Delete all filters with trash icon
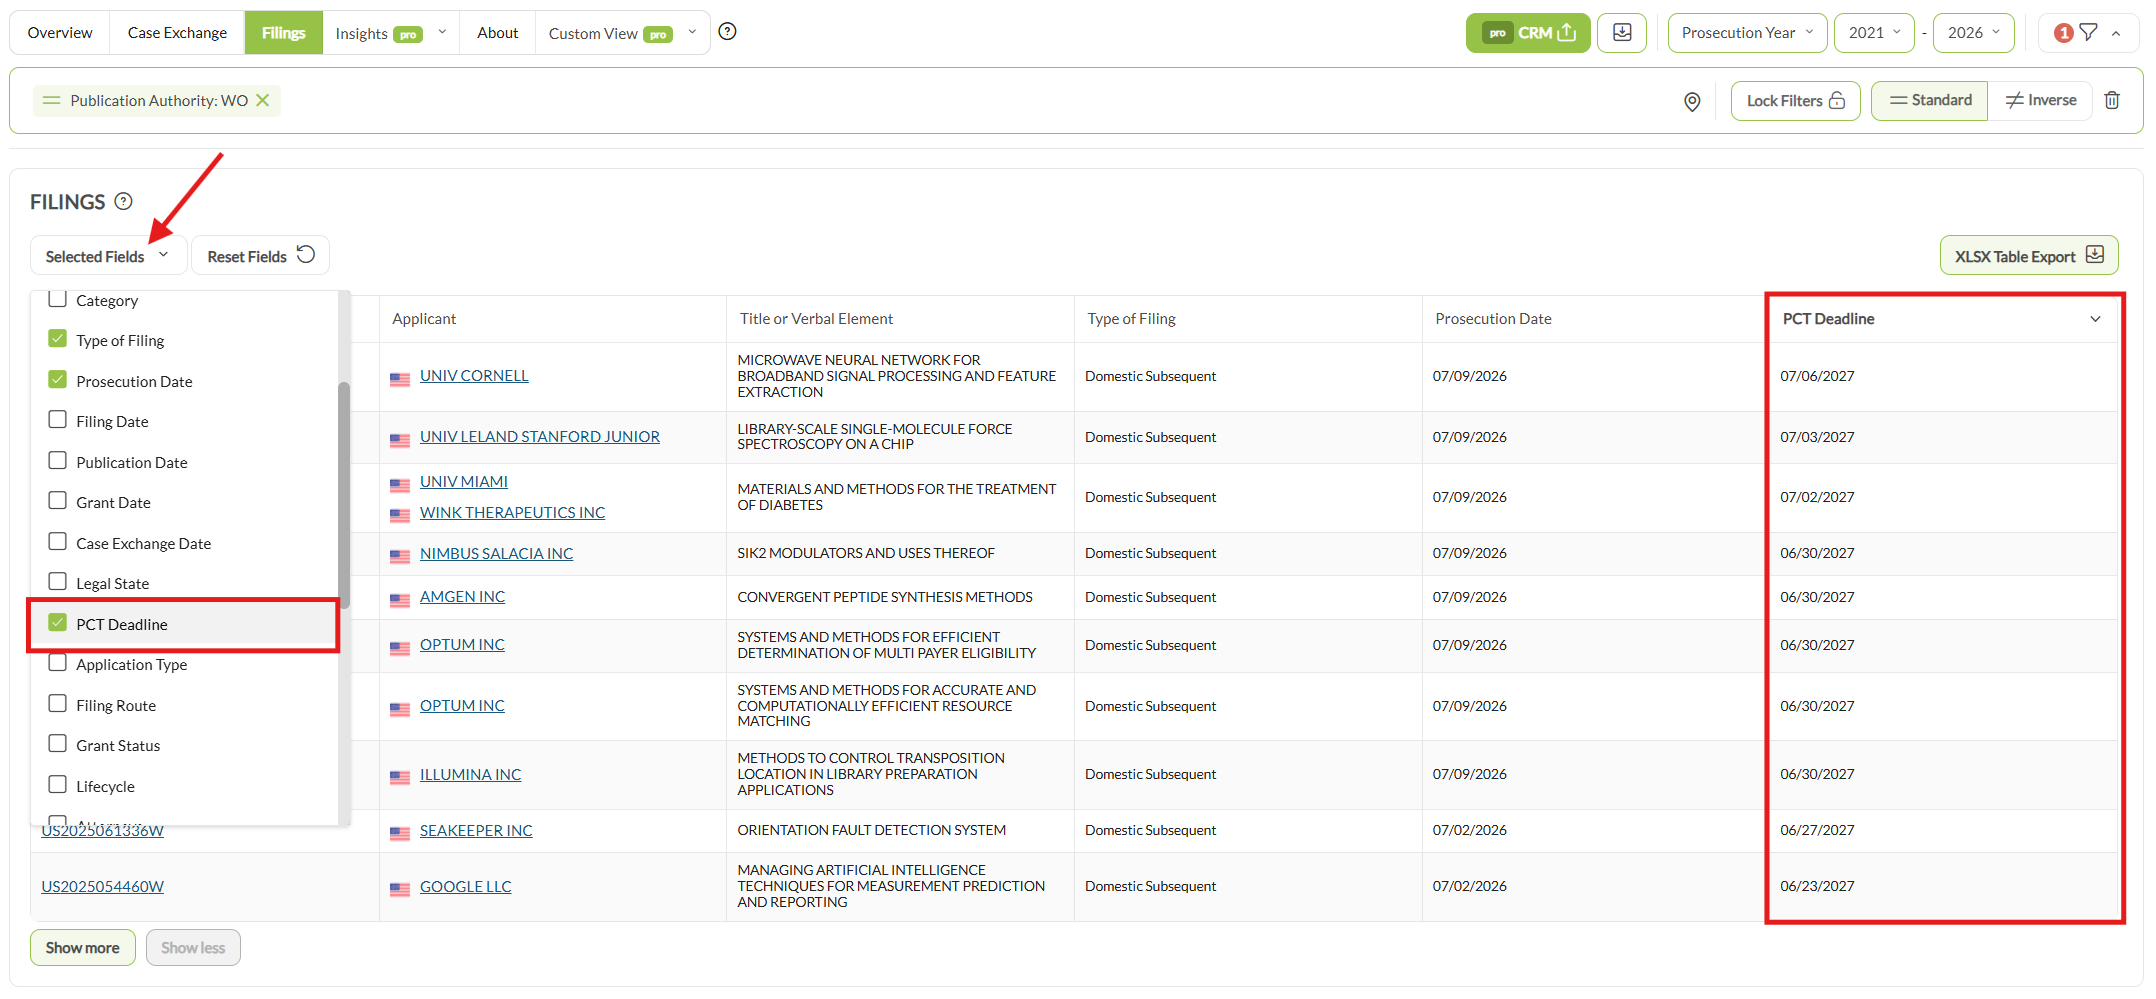 [x=2112, y=100]
